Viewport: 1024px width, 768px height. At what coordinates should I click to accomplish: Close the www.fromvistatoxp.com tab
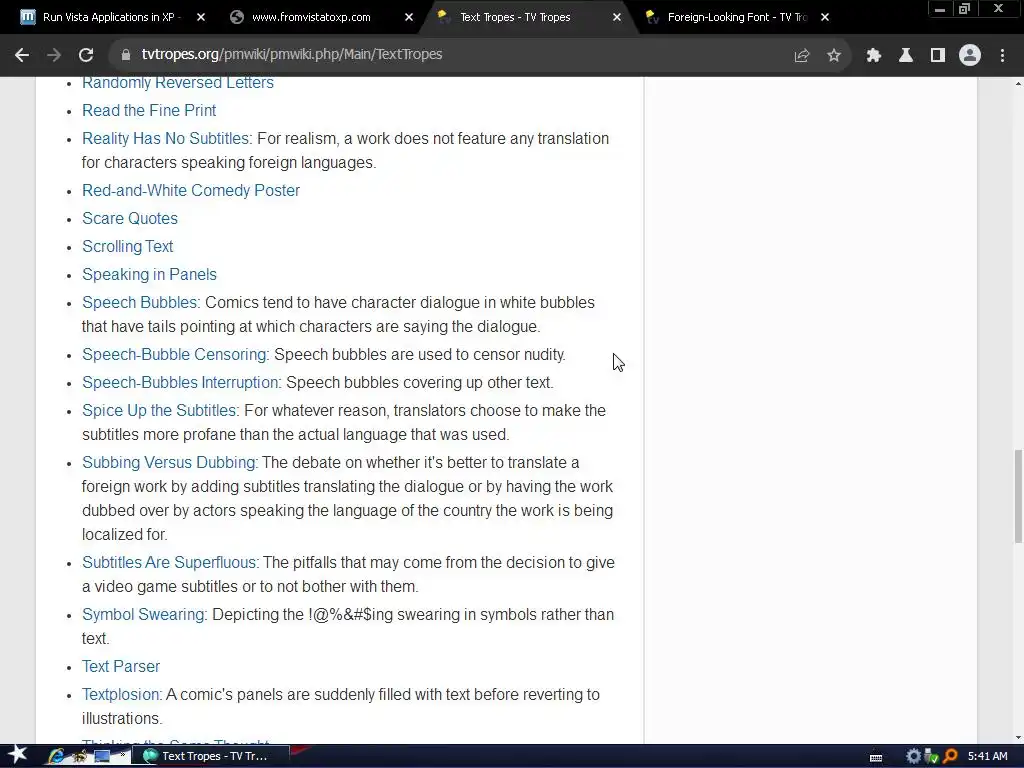tap(409, 17)
